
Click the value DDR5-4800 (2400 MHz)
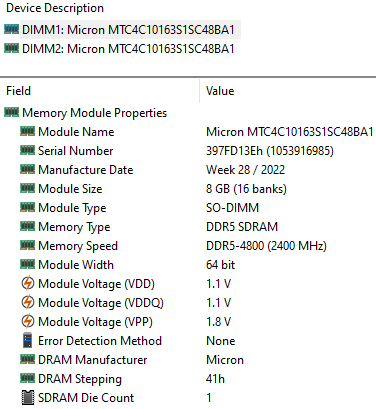[266, 246]
